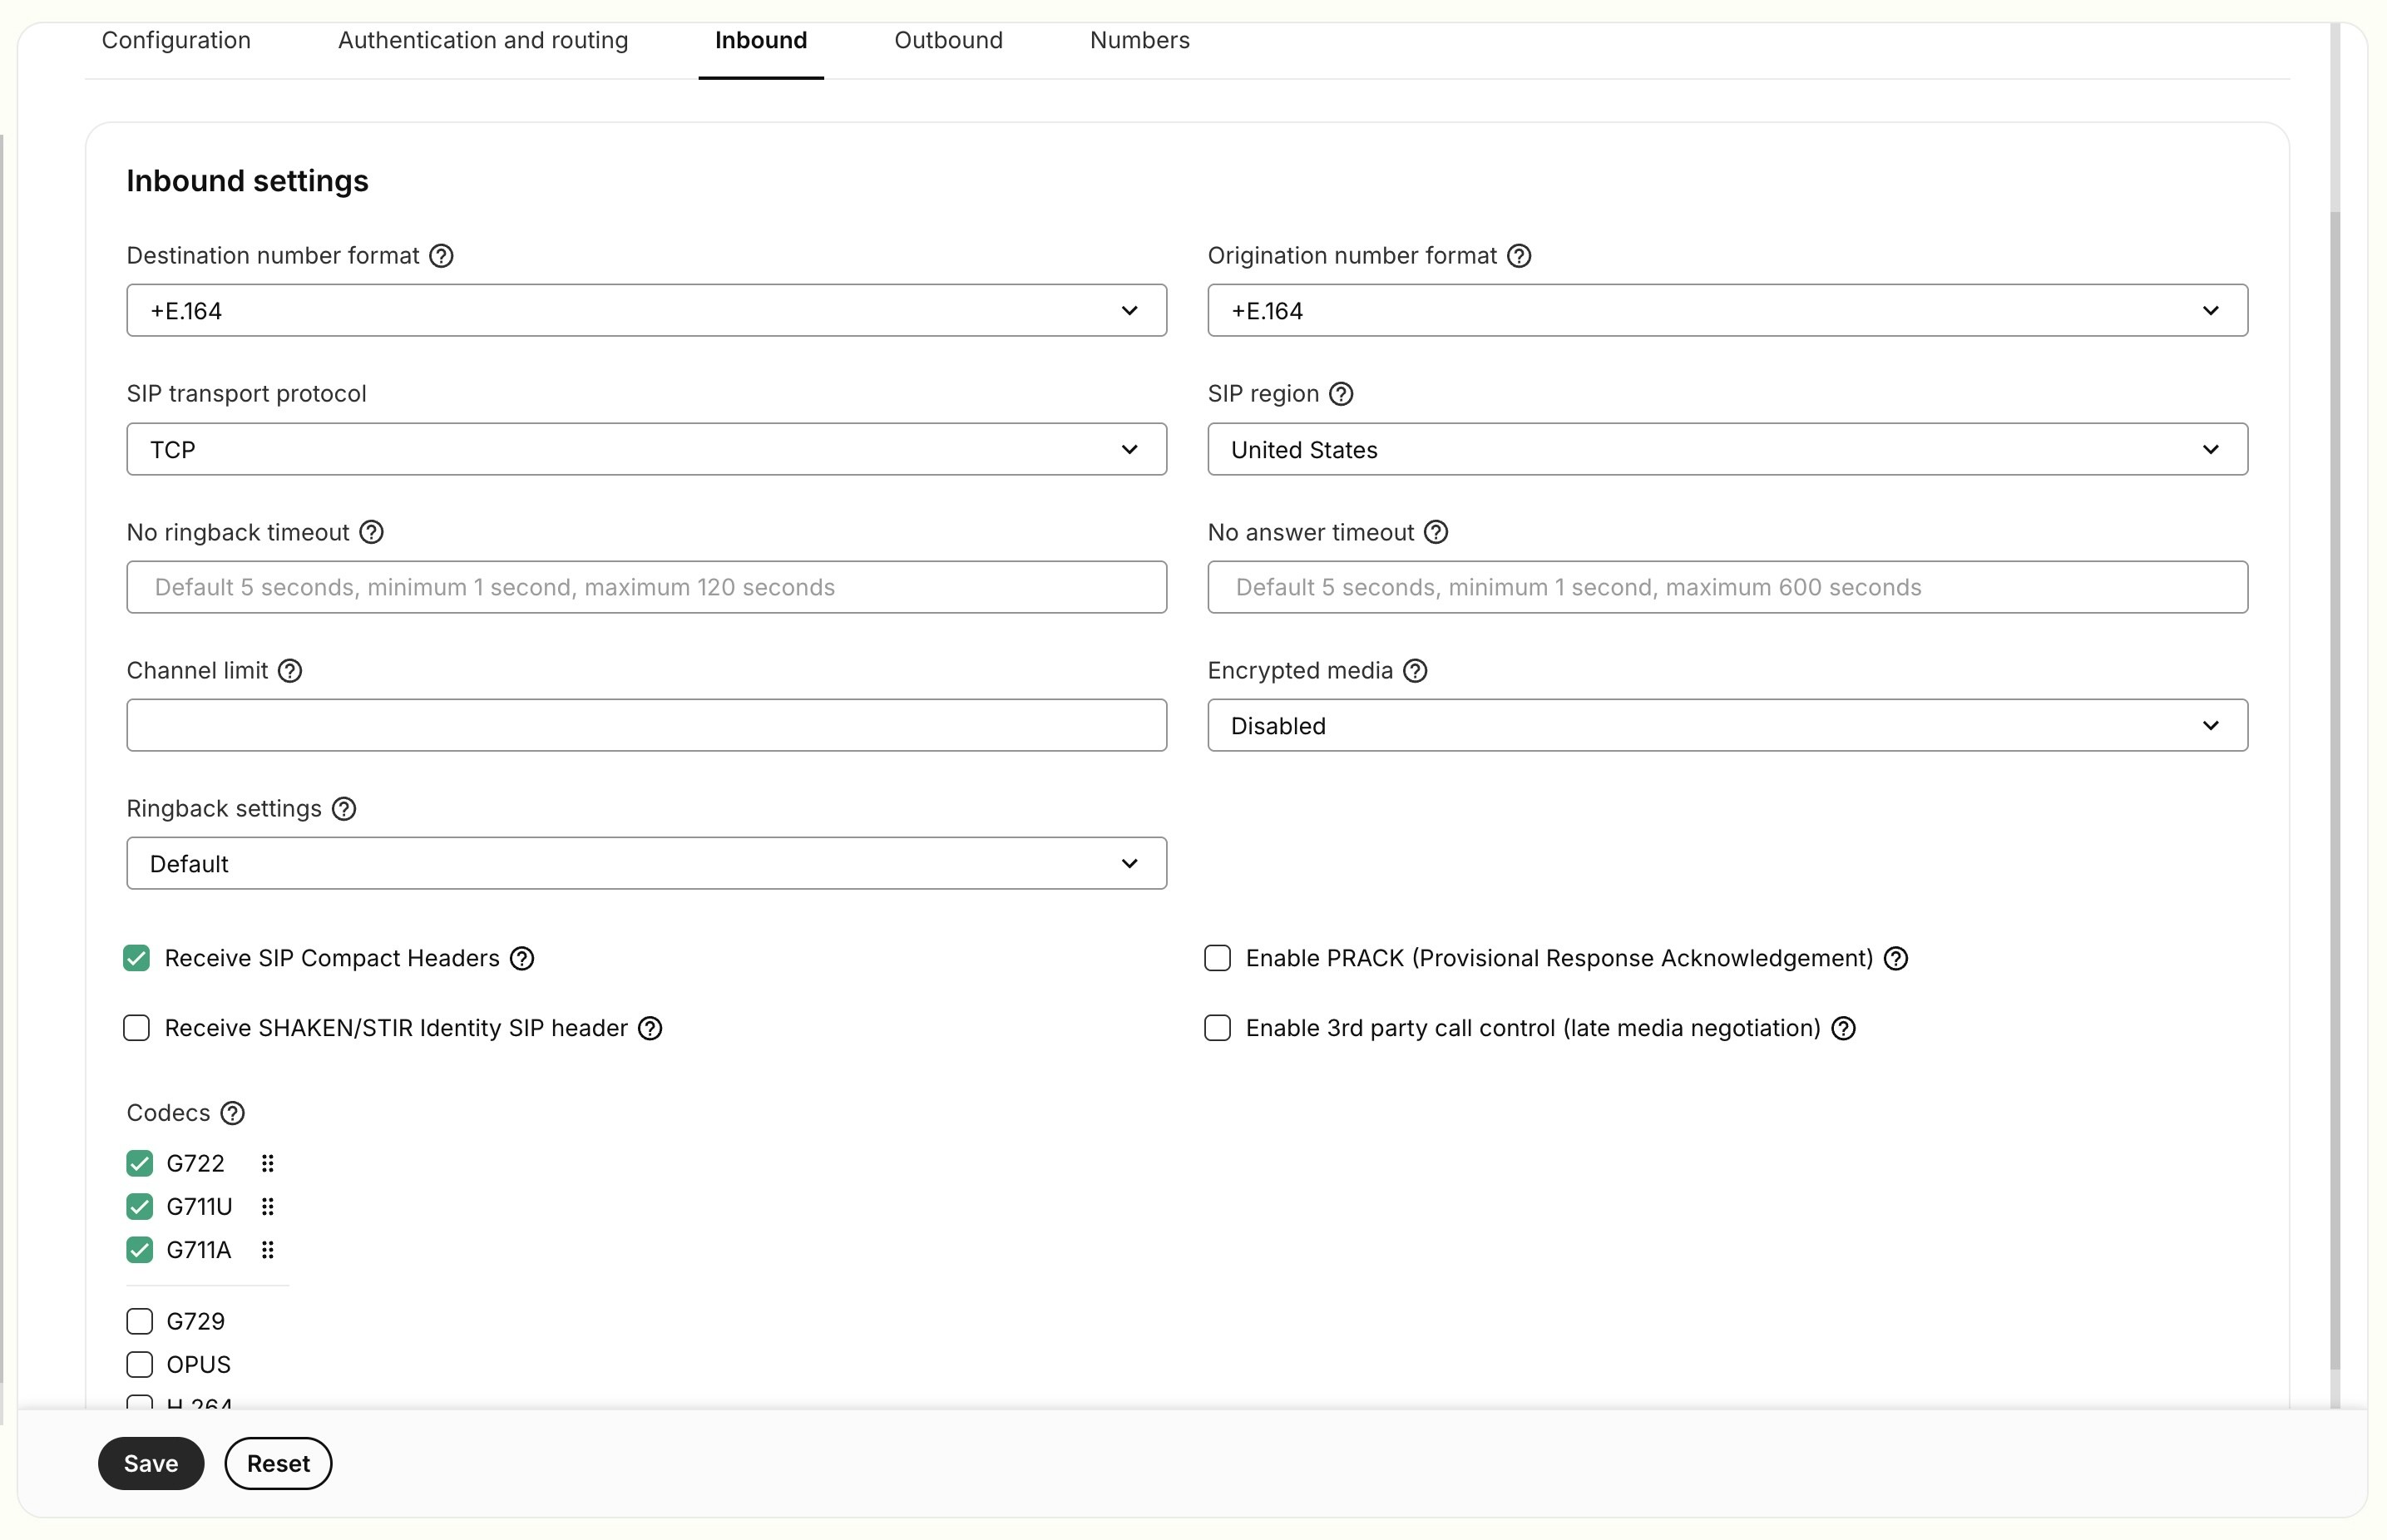The width and height of the screenshot is (2387, 1540).
Task: Switch to the Outbound tab
Action: 948,40
